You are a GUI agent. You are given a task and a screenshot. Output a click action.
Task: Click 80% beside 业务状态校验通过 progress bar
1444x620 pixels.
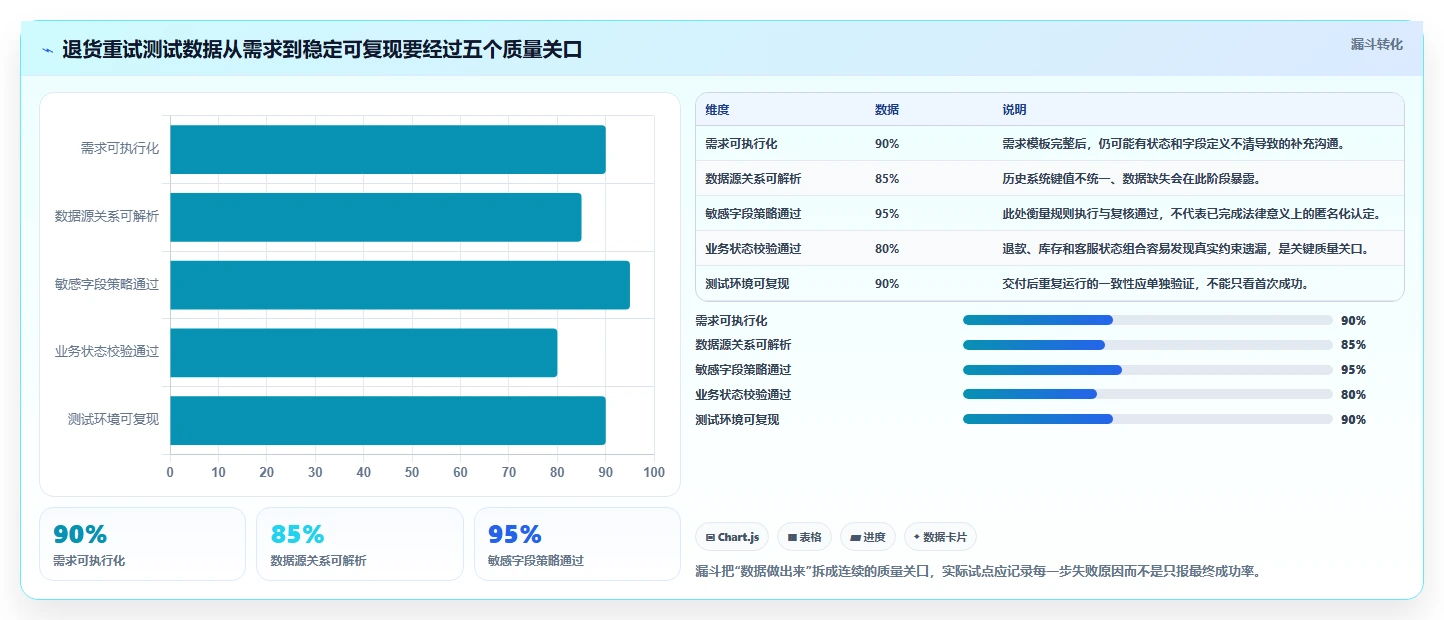point(1353,395)
